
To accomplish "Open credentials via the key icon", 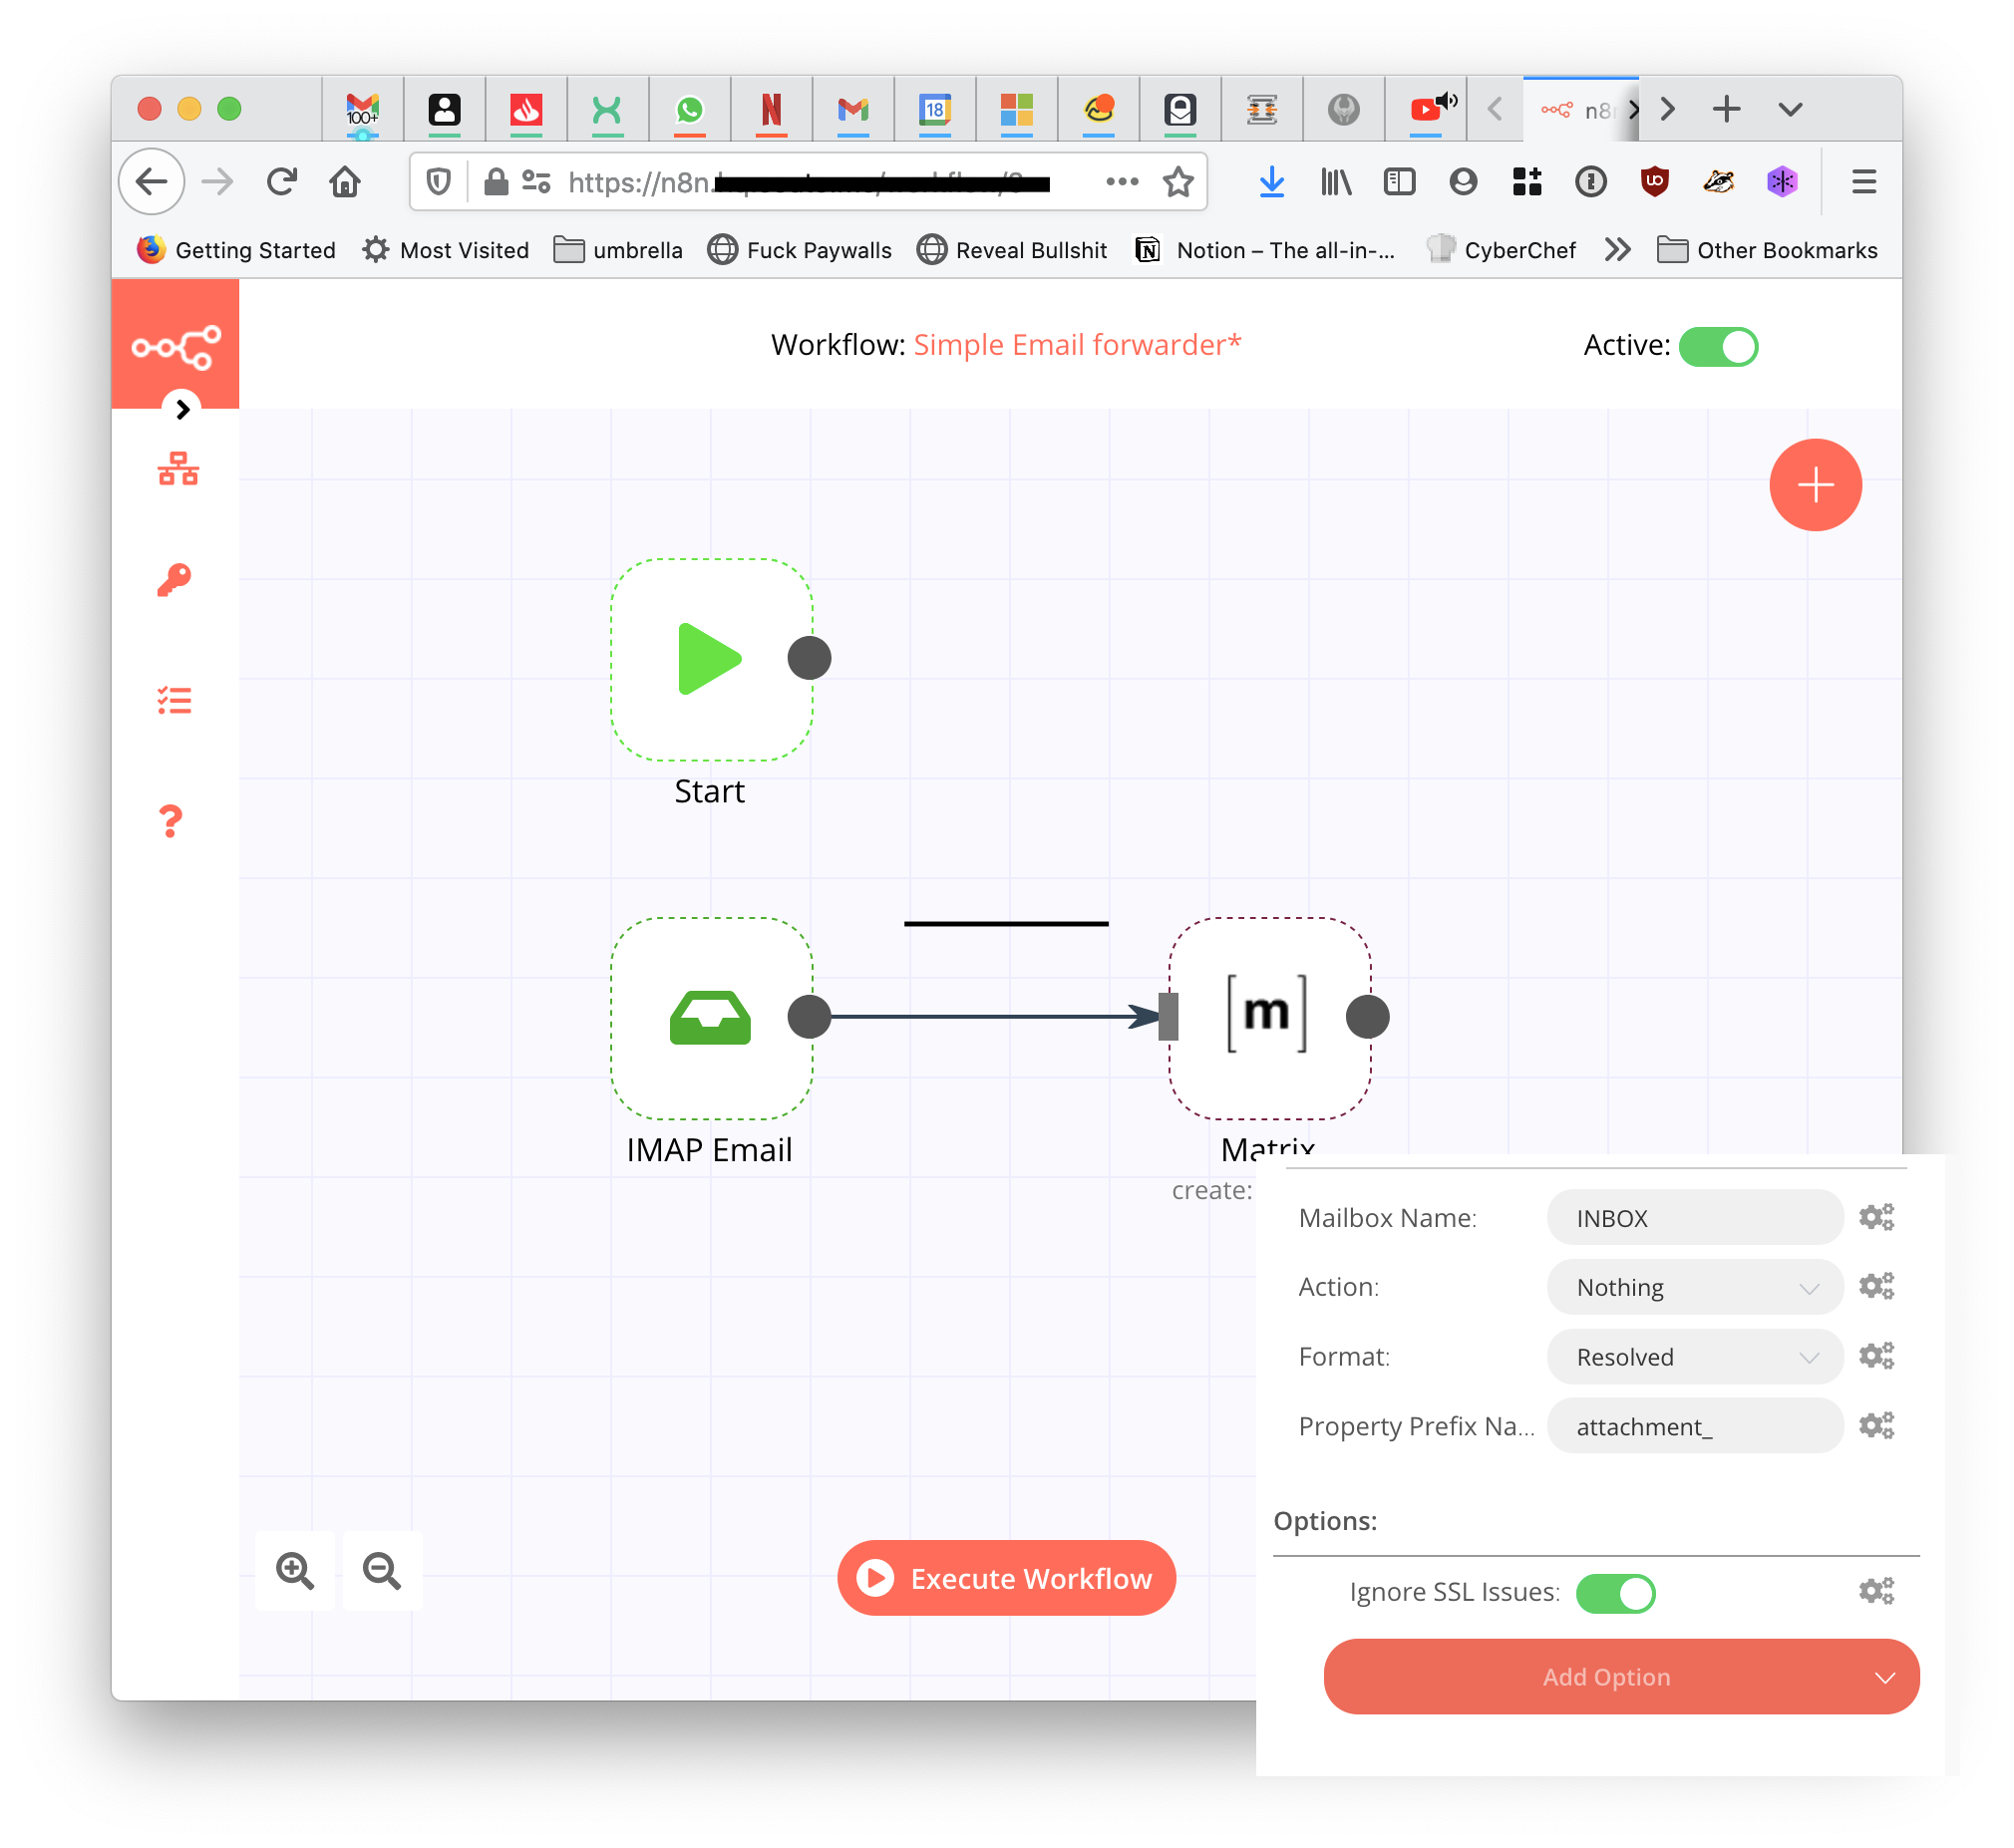I will [x=174, y=579].
